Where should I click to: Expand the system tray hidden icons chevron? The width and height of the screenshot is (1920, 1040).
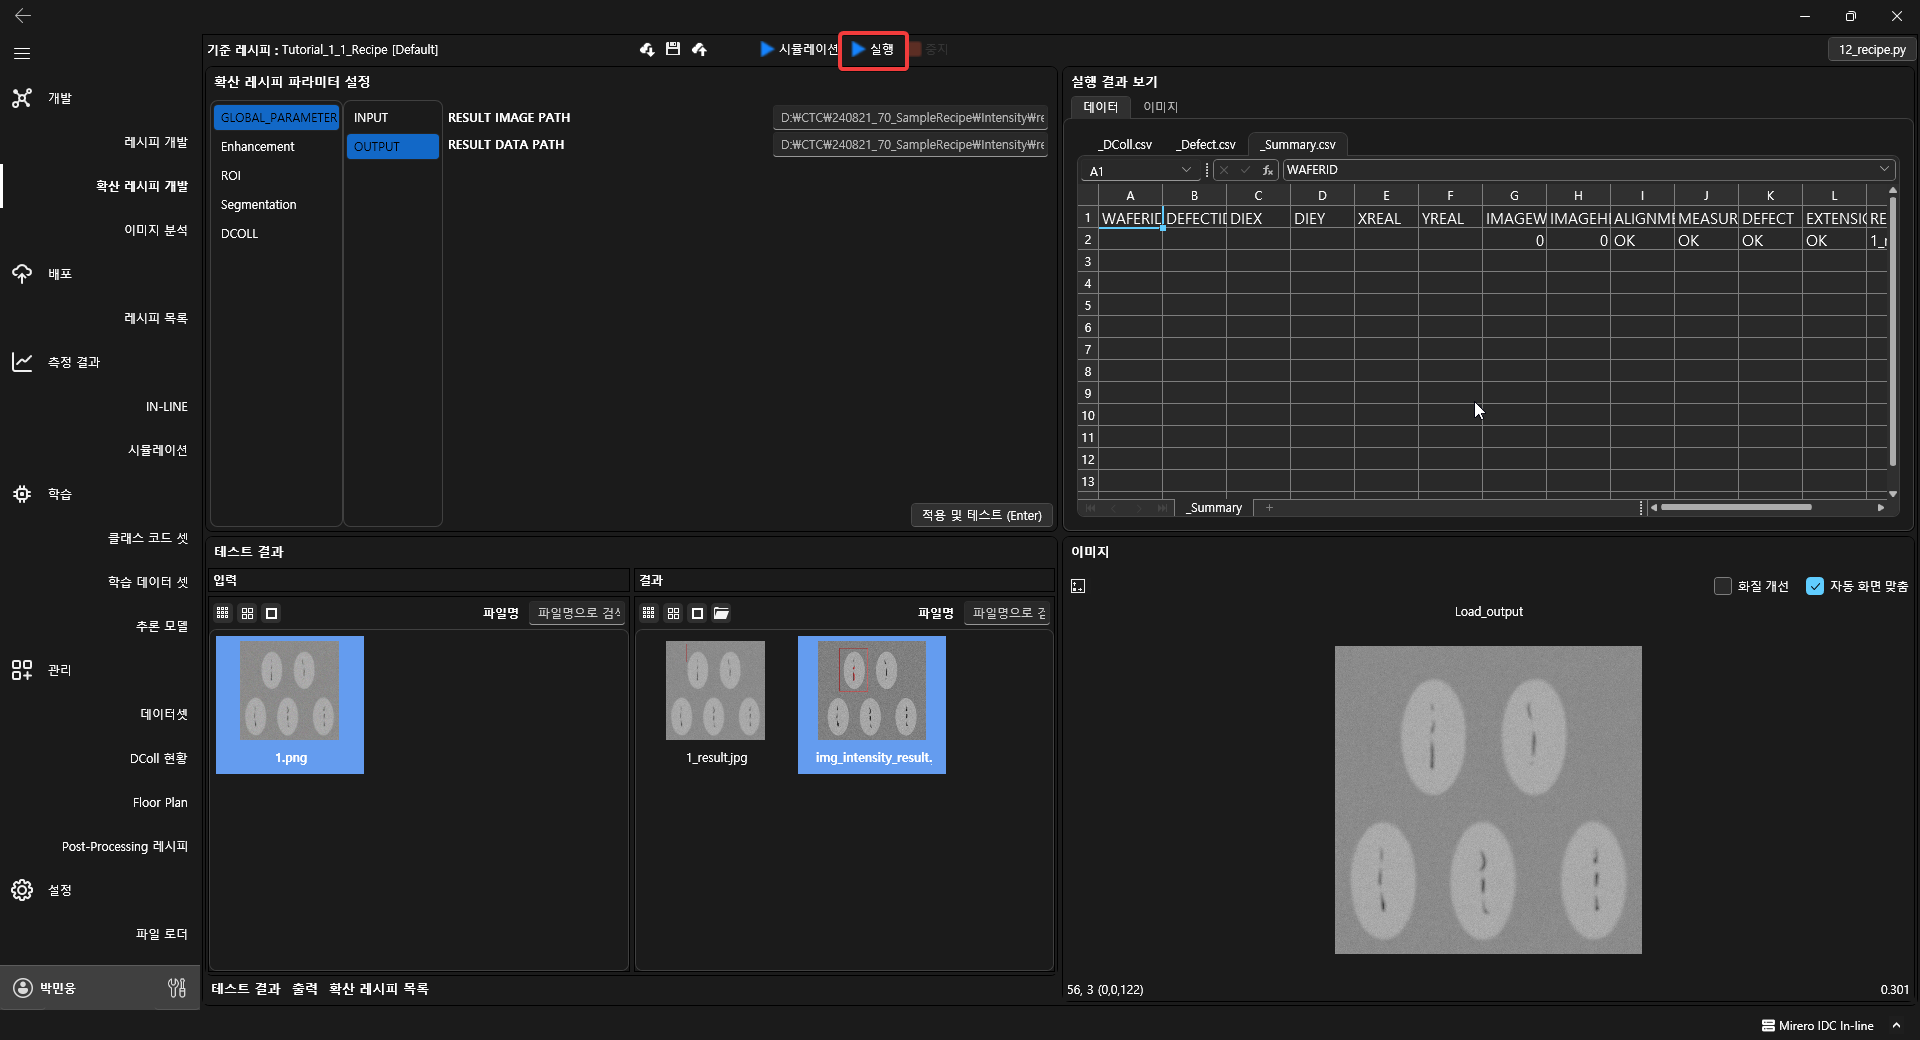click(1896, 1025)
